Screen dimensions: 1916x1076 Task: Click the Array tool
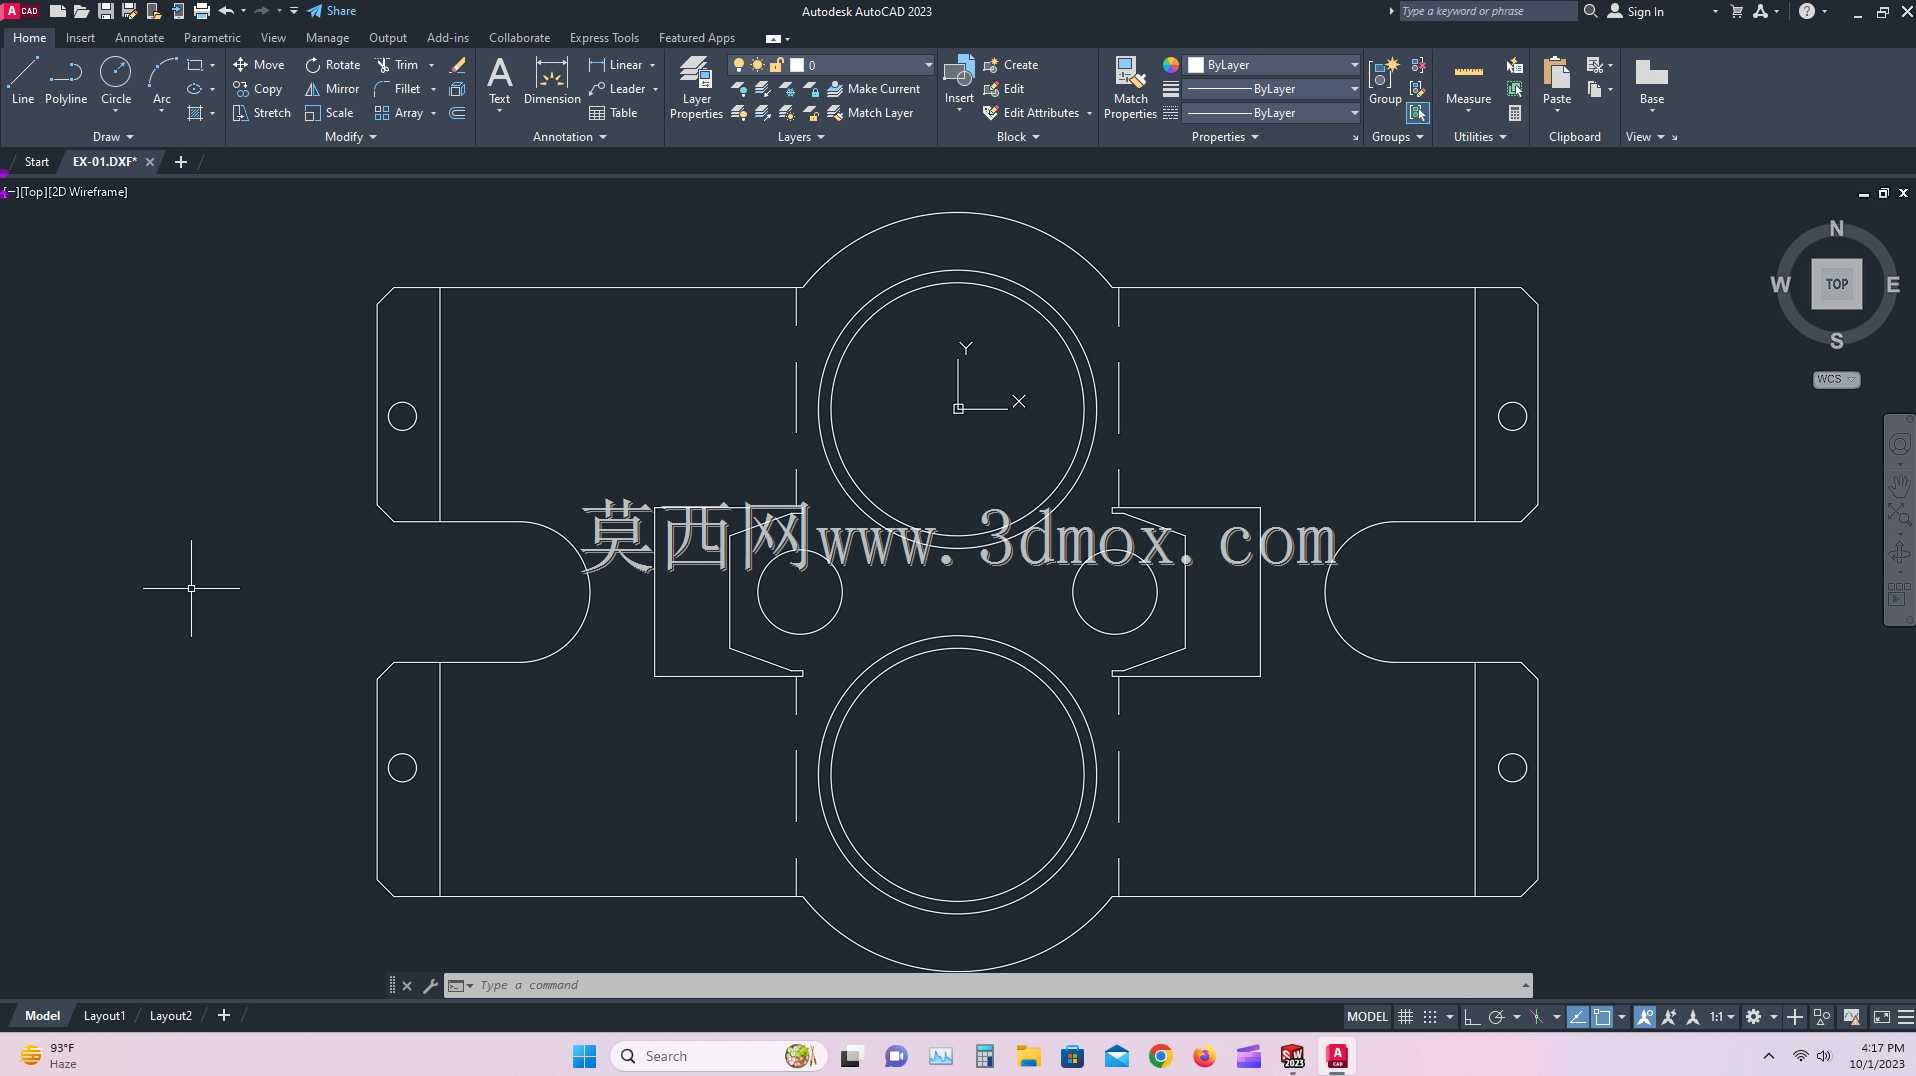pyautogui.click(x=399, y=113)
